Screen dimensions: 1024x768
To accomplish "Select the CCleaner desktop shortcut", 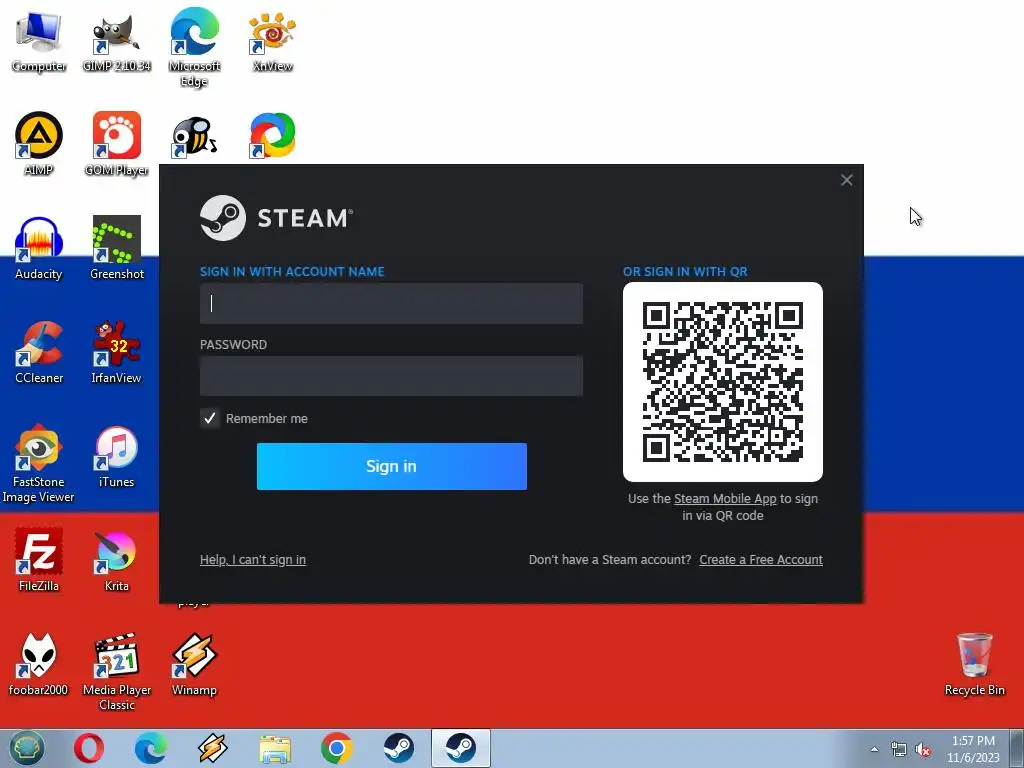I will tap(39, 353).
